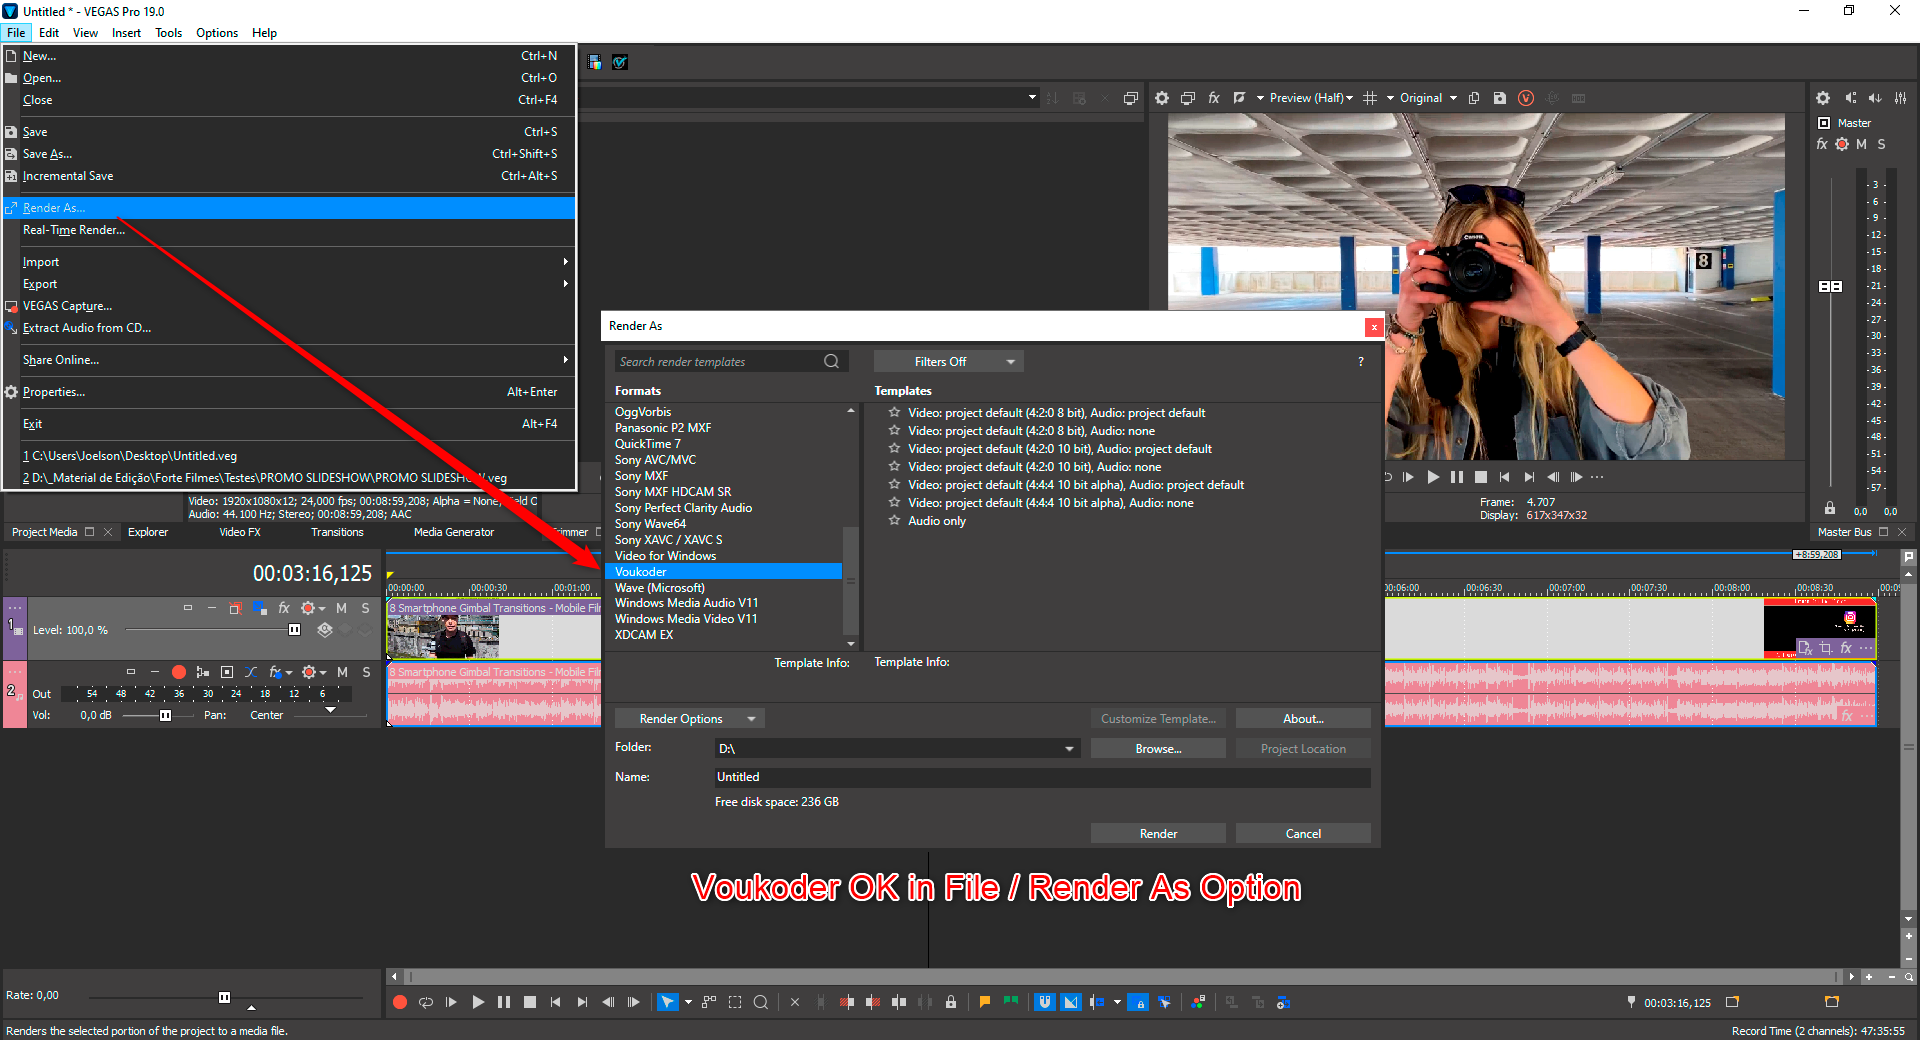This screenshot has width=1920, height=1040.
Task: Choose Save As... from File menu
Action: (290, 154)
